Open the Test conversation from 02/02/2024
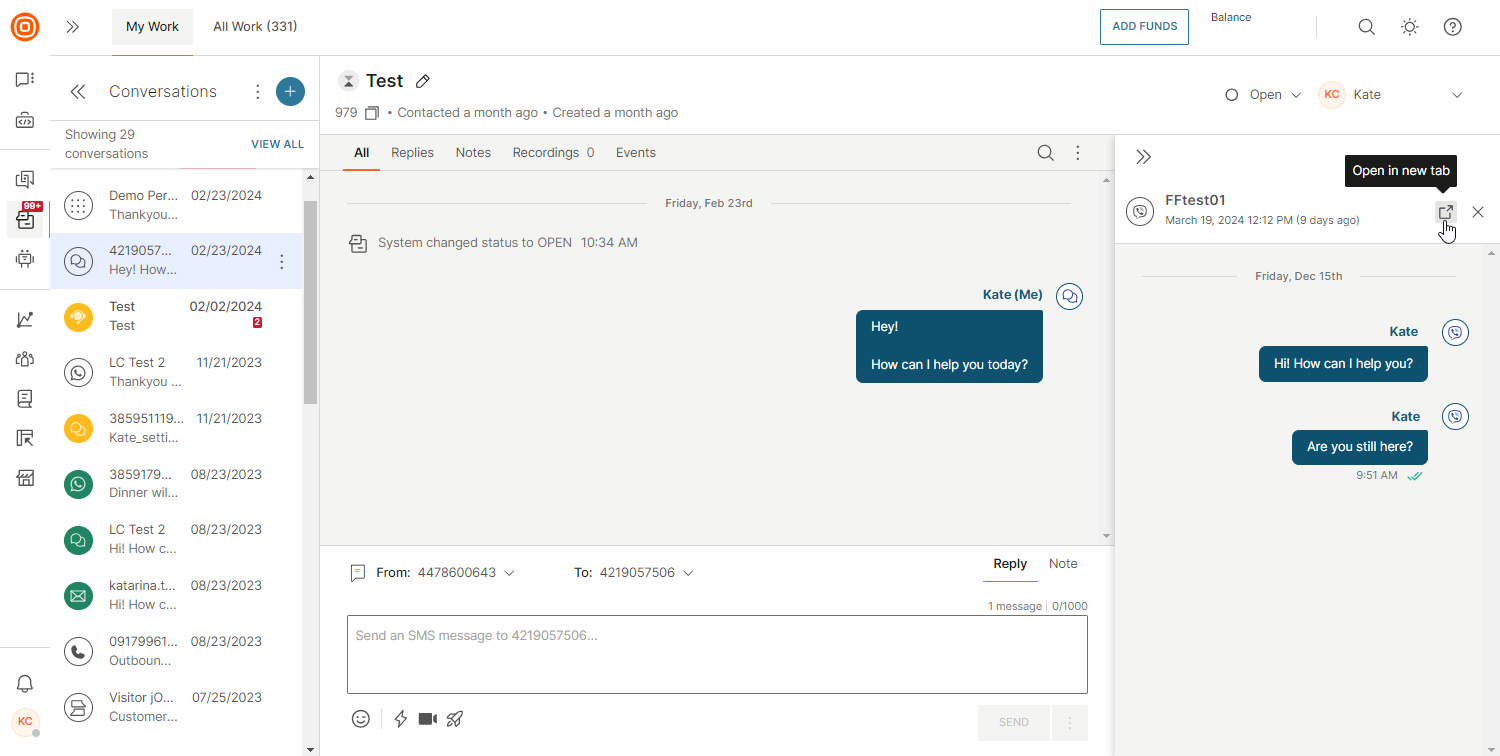Viewport: 1500px width, 756px height. tap(176, 316)
